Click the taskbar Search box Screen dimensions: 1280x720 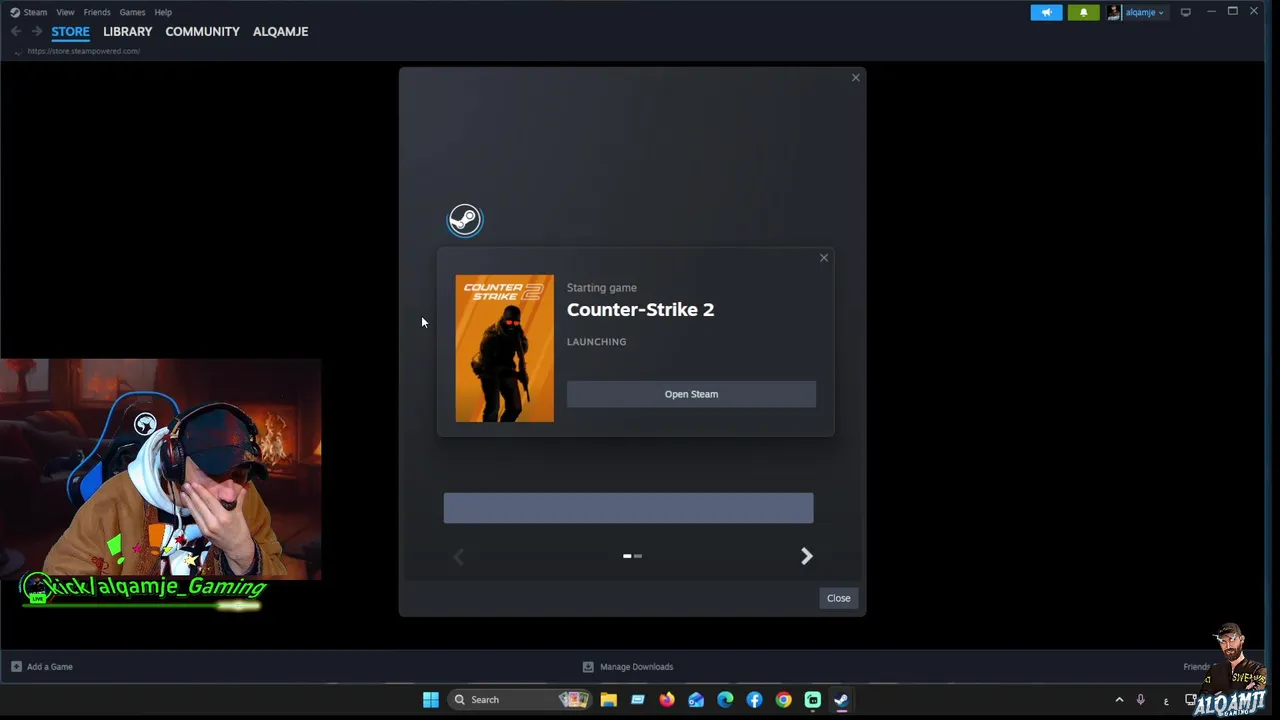click(519, 700)
